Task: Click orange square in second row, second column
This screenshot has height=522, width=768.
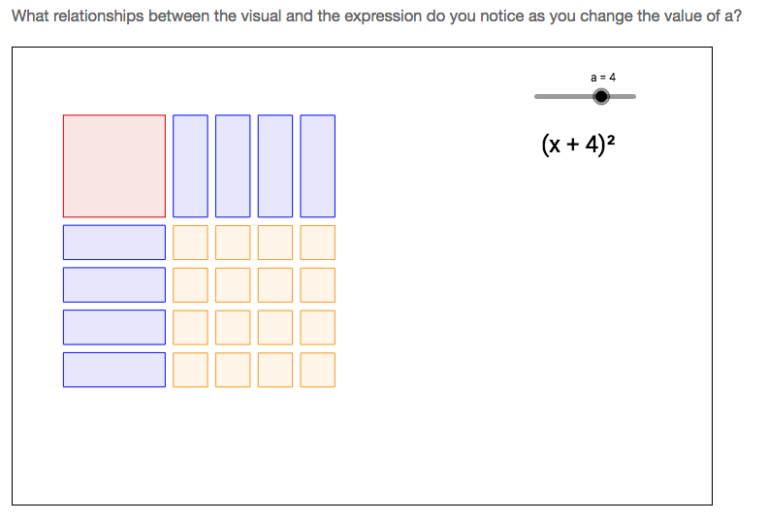Action: point(233,284)
